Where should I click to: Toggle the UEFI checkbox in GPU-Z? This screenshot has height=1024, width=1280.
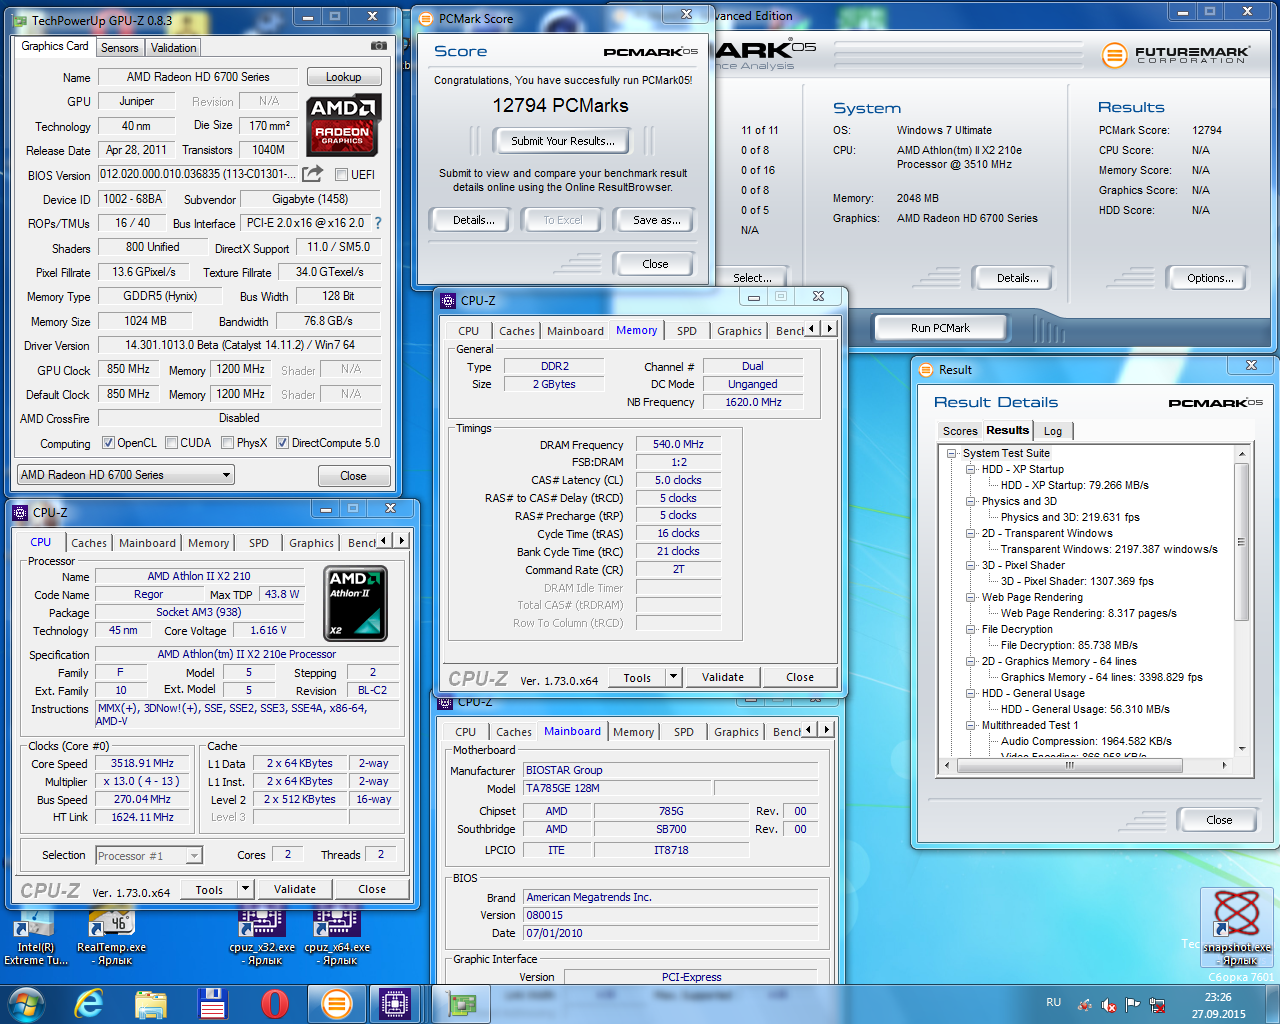[x=341, y=174]
